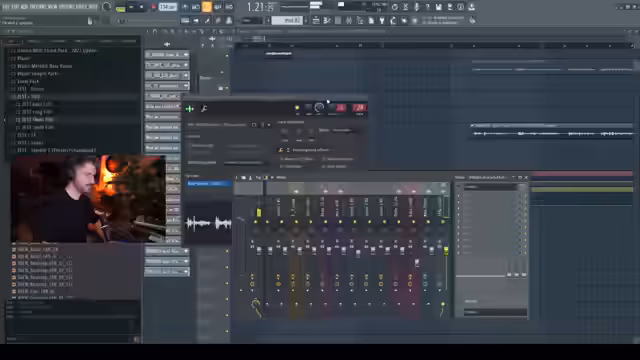
Task: Click the red mute button in the channel header
Action: tap(341, 108)
